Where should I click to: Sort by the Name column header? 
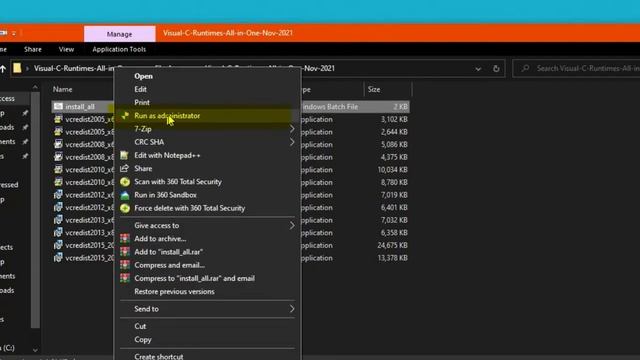pyautogui.click(x=62, y=89)
